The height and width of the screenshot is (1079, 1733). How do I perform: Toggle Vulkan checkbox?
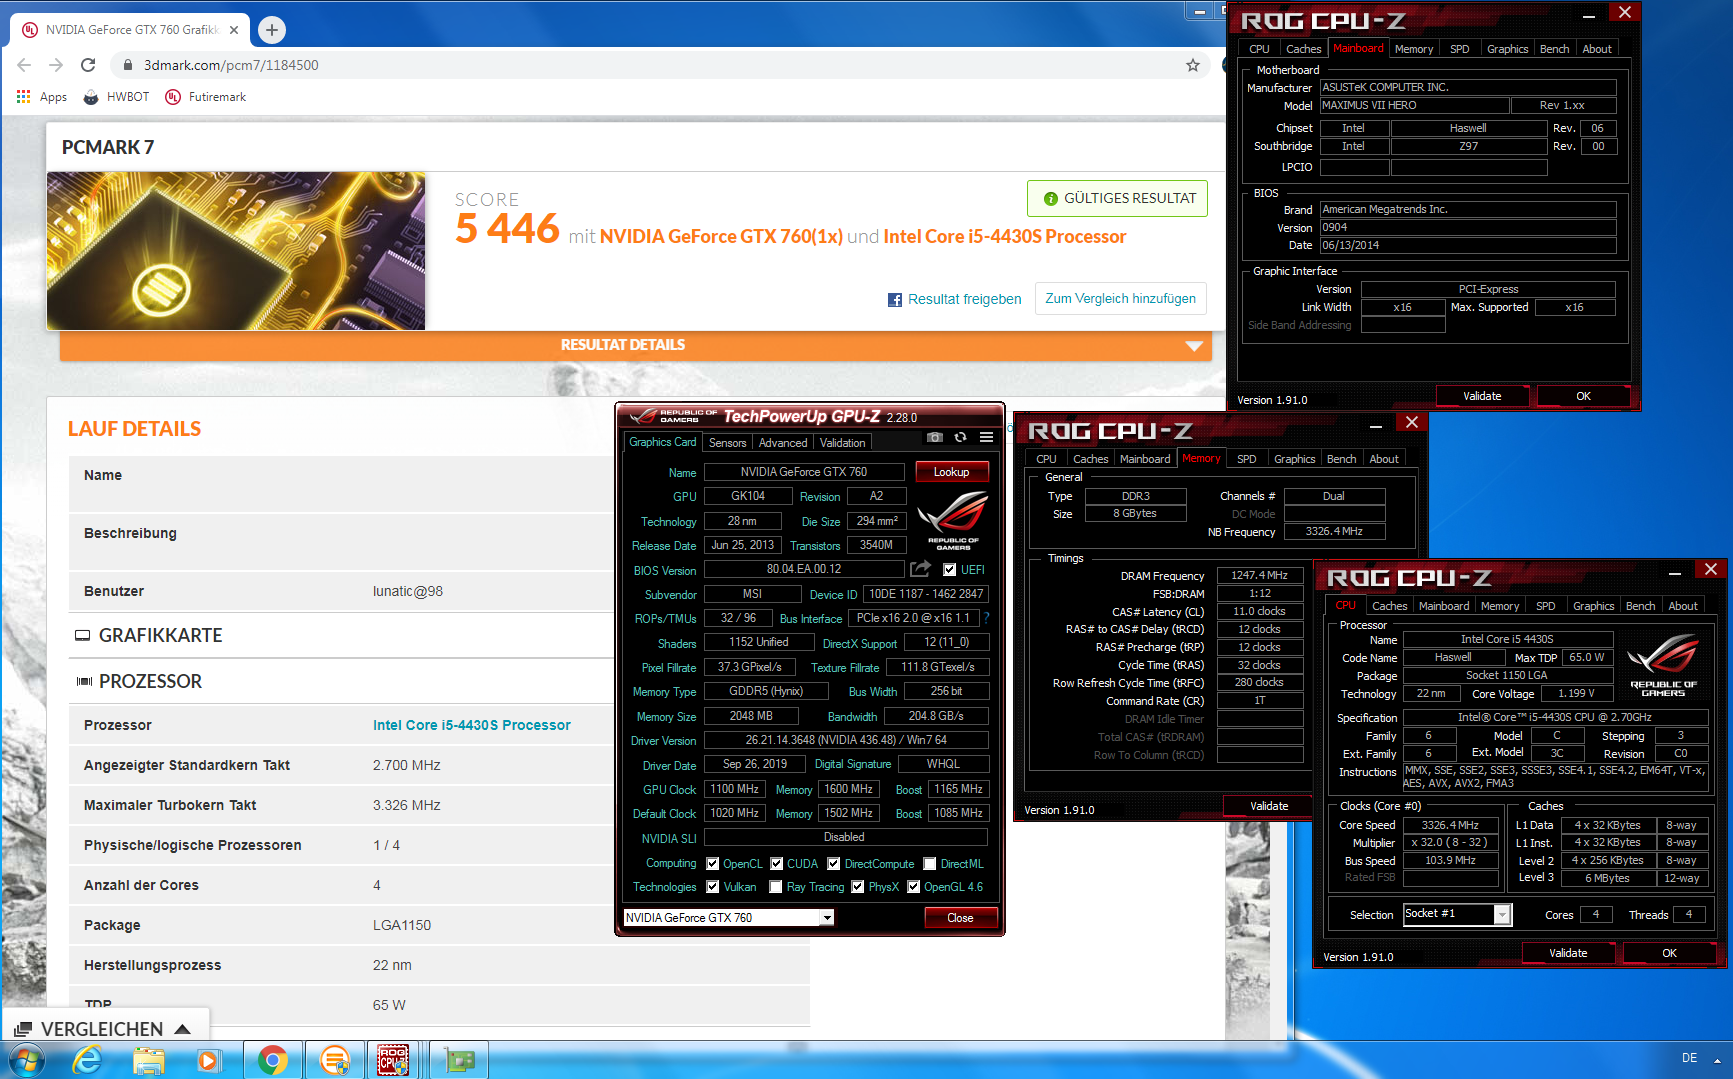712,887
